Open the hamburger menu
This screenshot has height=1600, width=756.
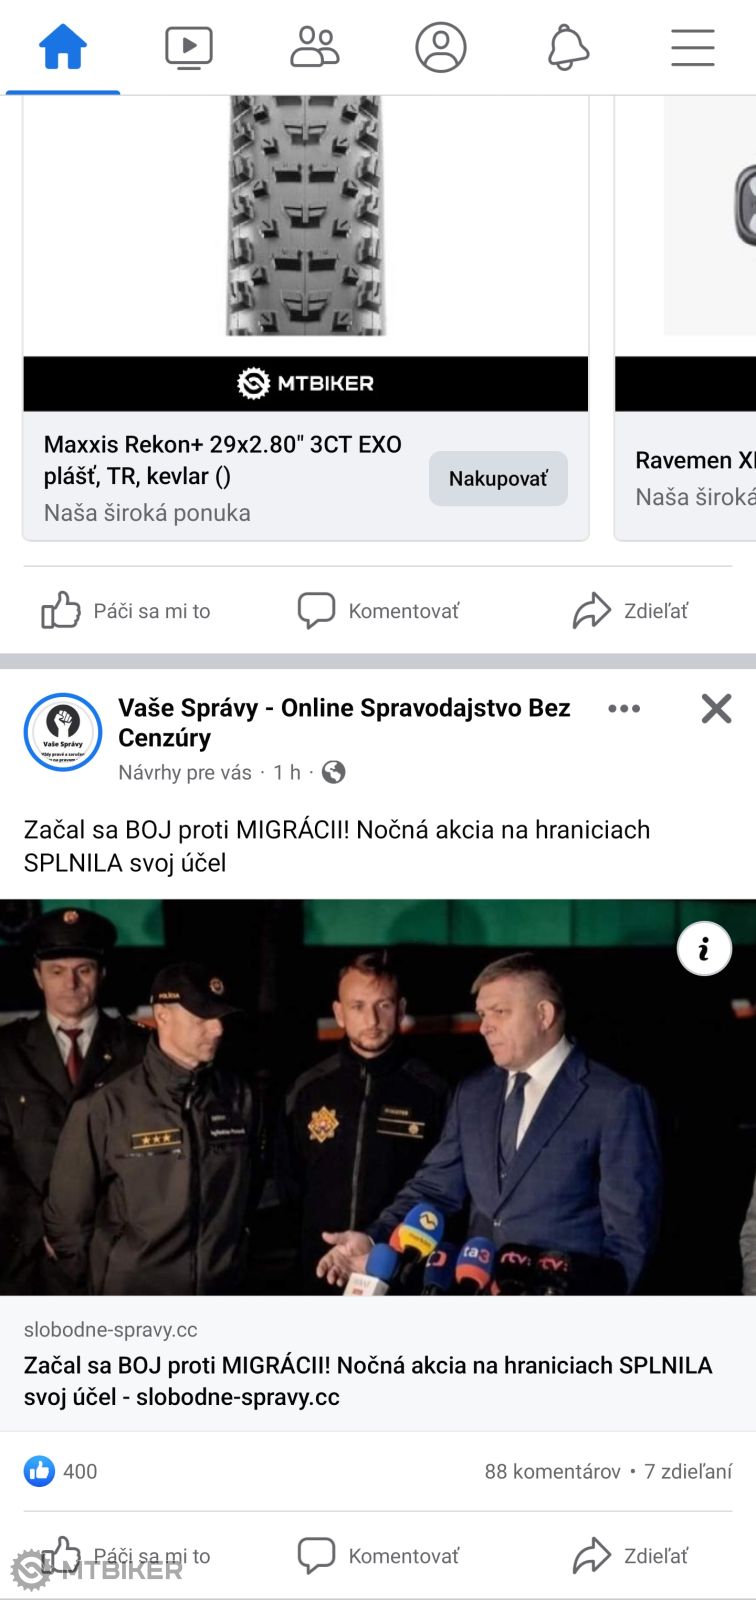[x=693, y=47]
